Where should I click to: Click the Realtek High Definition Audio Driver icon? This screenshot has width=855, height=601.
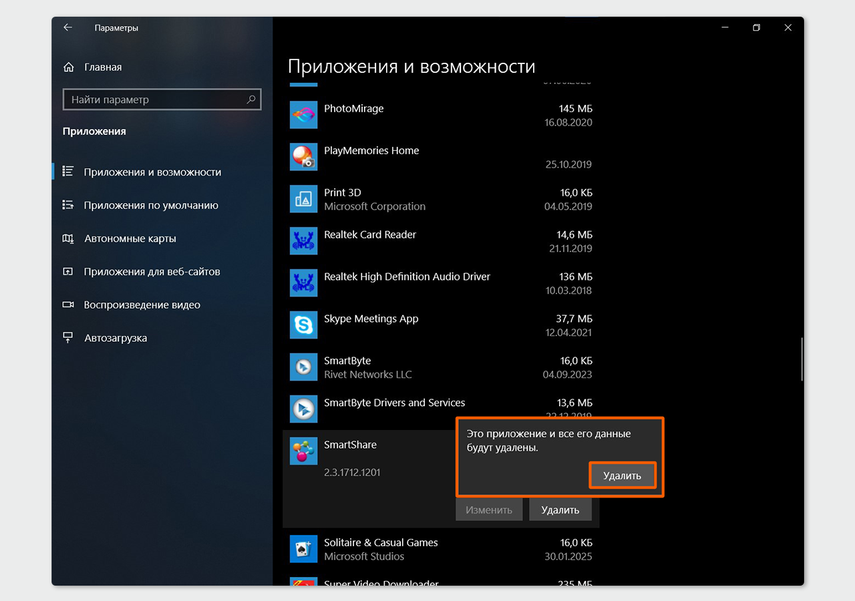coord(303,283)
